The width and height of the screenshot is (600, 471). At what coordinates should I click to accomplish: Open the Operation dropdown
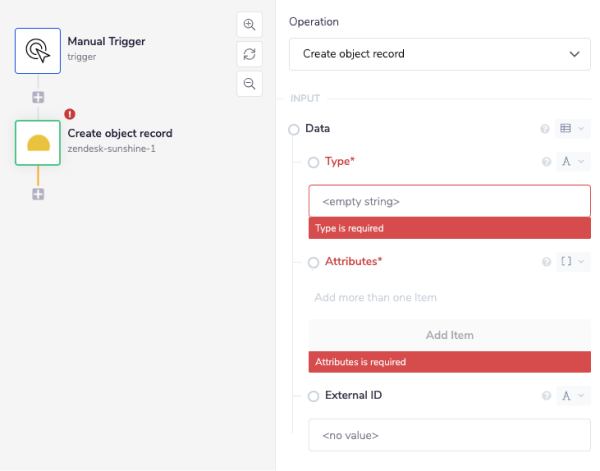click(440, 54)
